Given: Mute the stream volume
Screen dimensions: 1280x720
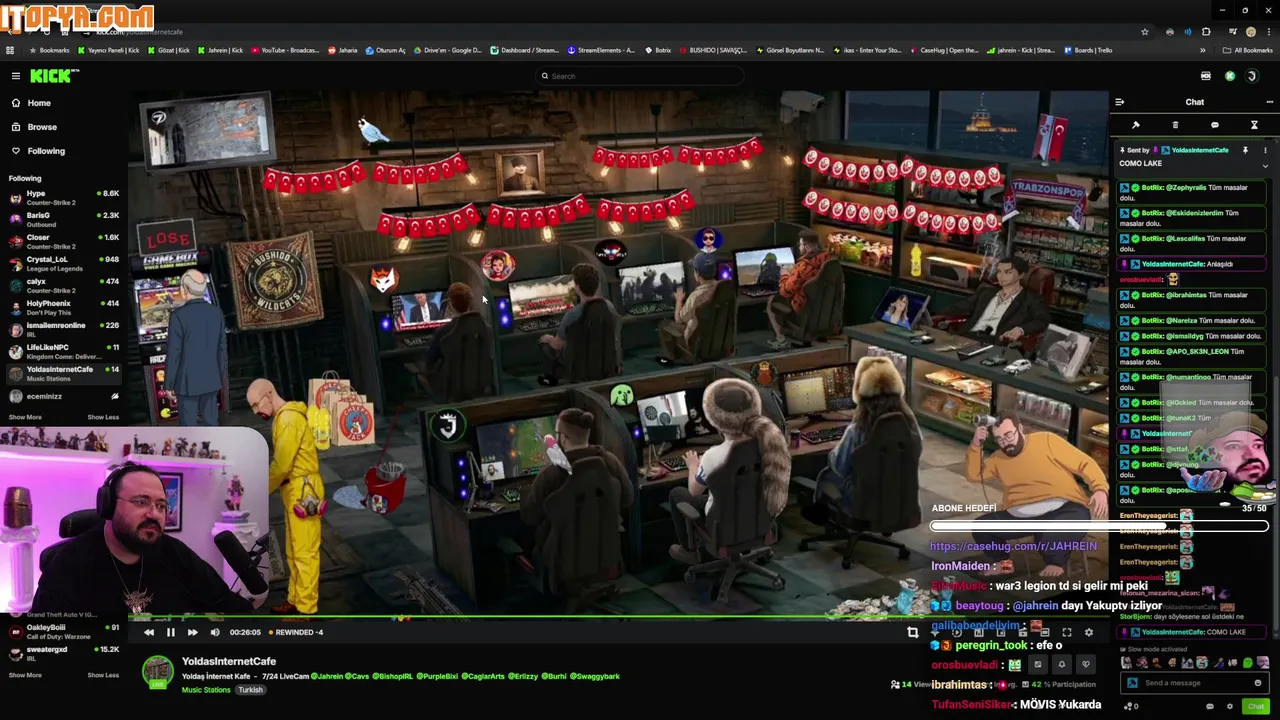Looking at the screenshot, I should 214,632.
